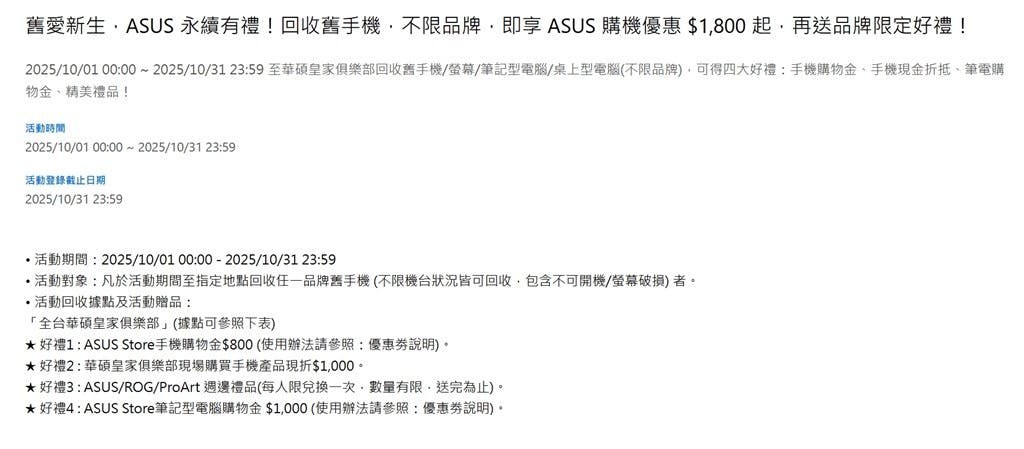Click the "活動期間" bullet line
Viewport: 1024px width, 449px height.
coord(180,259)
